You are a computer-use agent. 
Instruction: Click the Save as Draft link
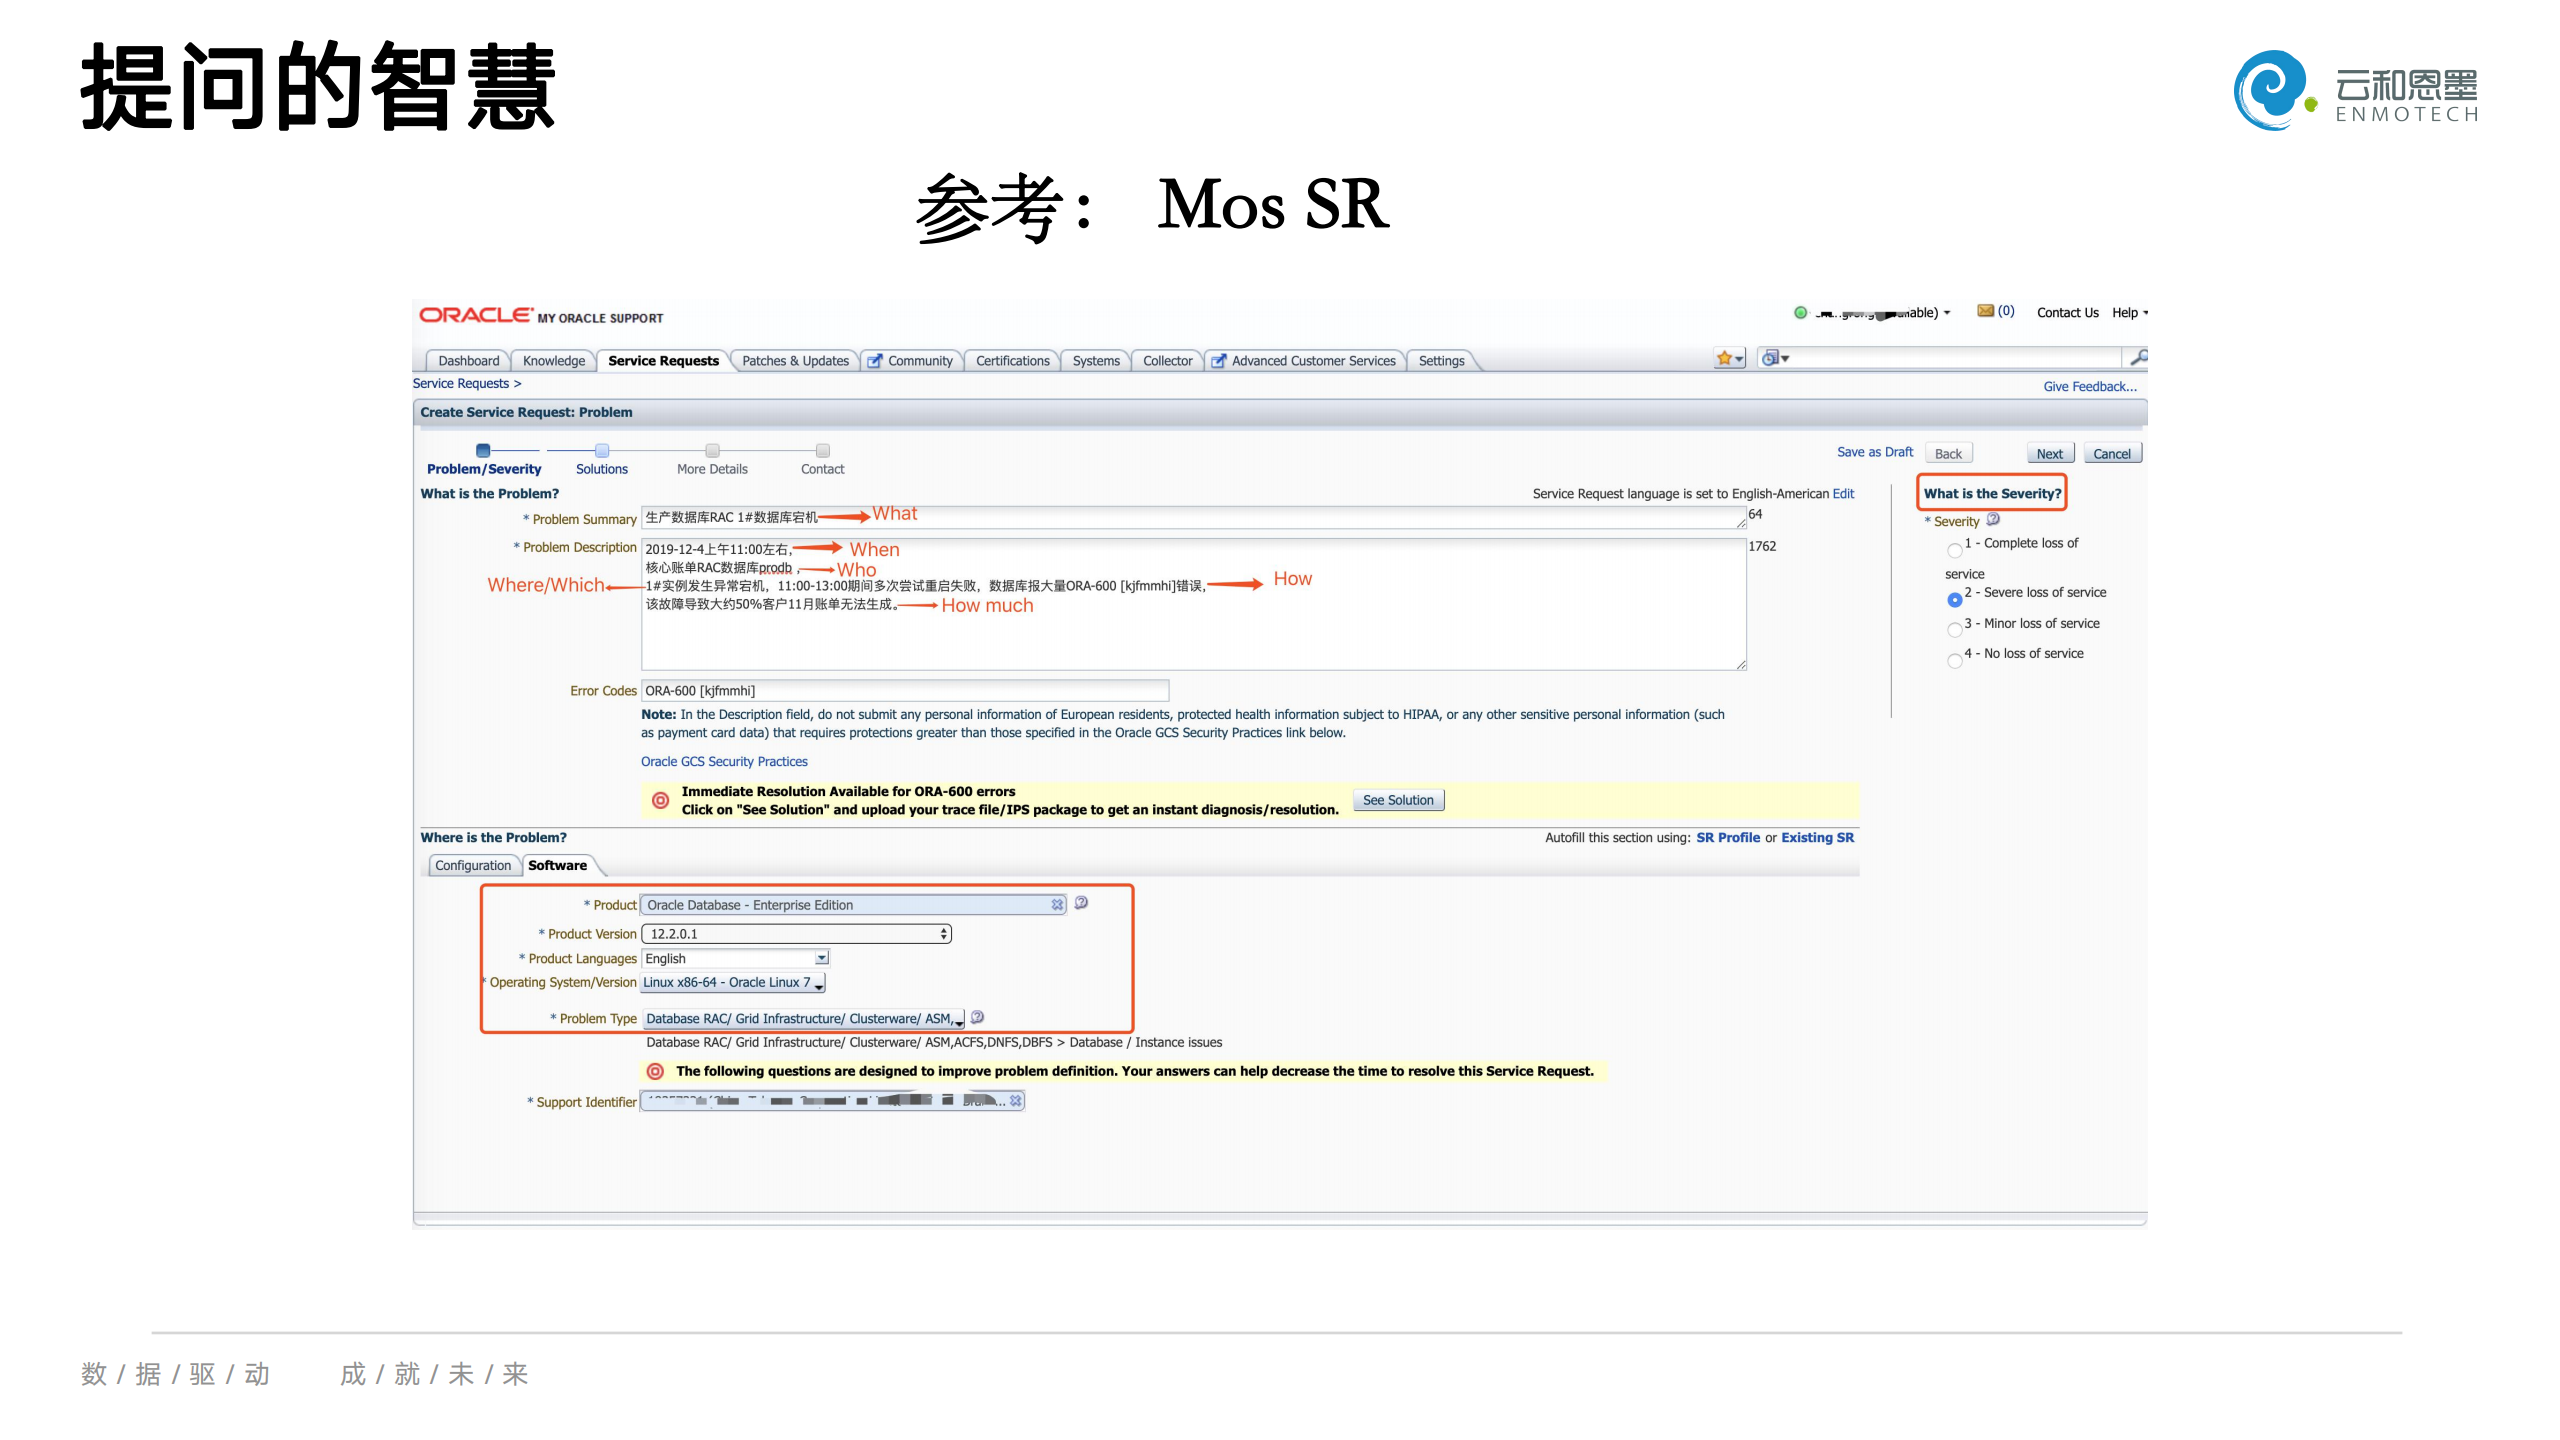pyautogui.click(x=1874, y=452)
